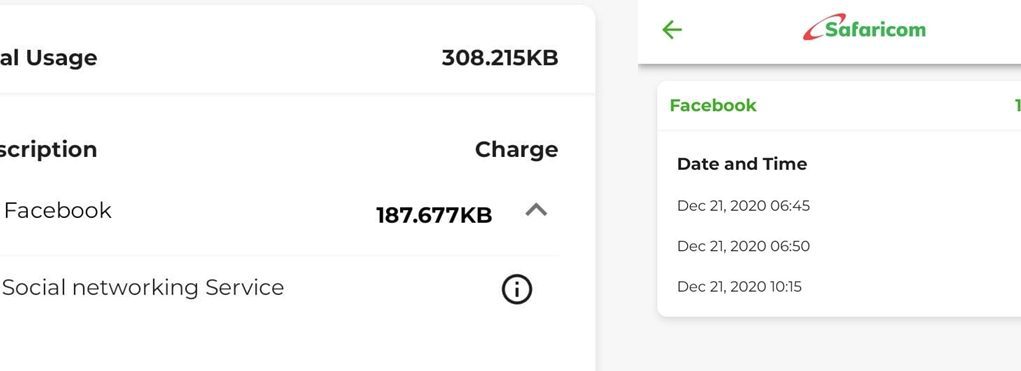Click the Safaricom top header bar
Viewport: 1021px width, 371px height.
coord(830,31)
